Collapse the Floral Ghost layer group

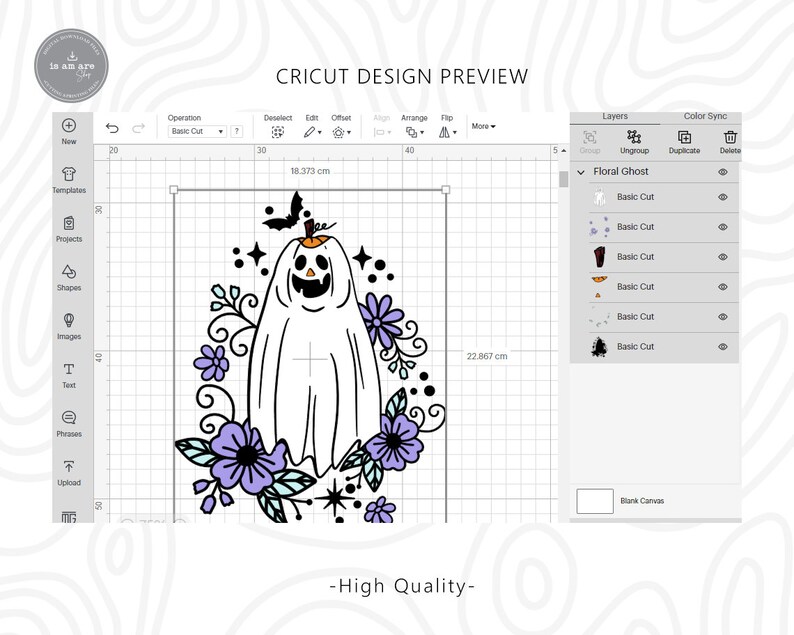[581, 172]
